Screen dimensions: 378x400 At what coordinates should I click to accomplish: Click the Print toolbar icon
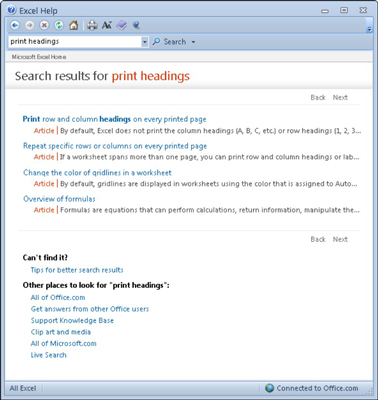pos(92,25)
